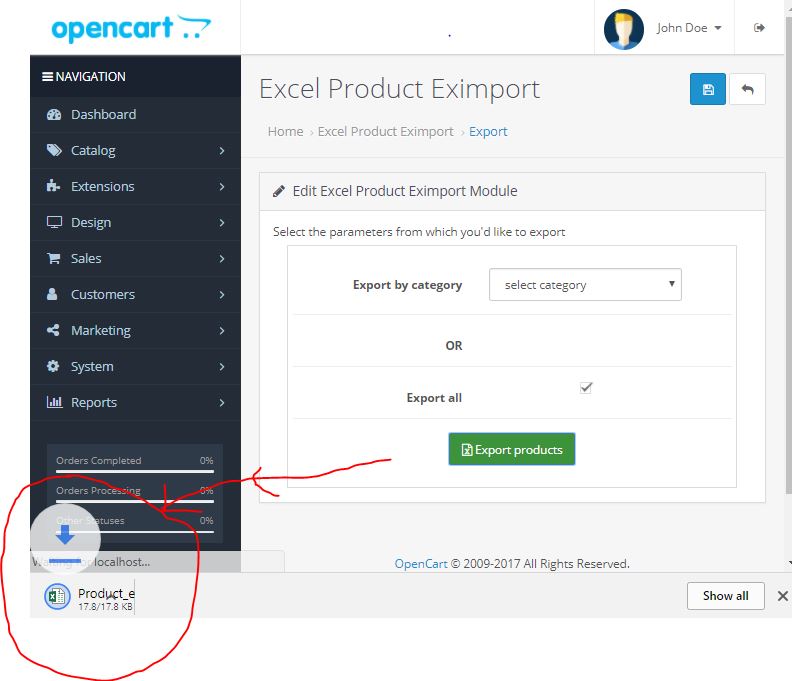Click the back arrow return button

pos(748,89)
